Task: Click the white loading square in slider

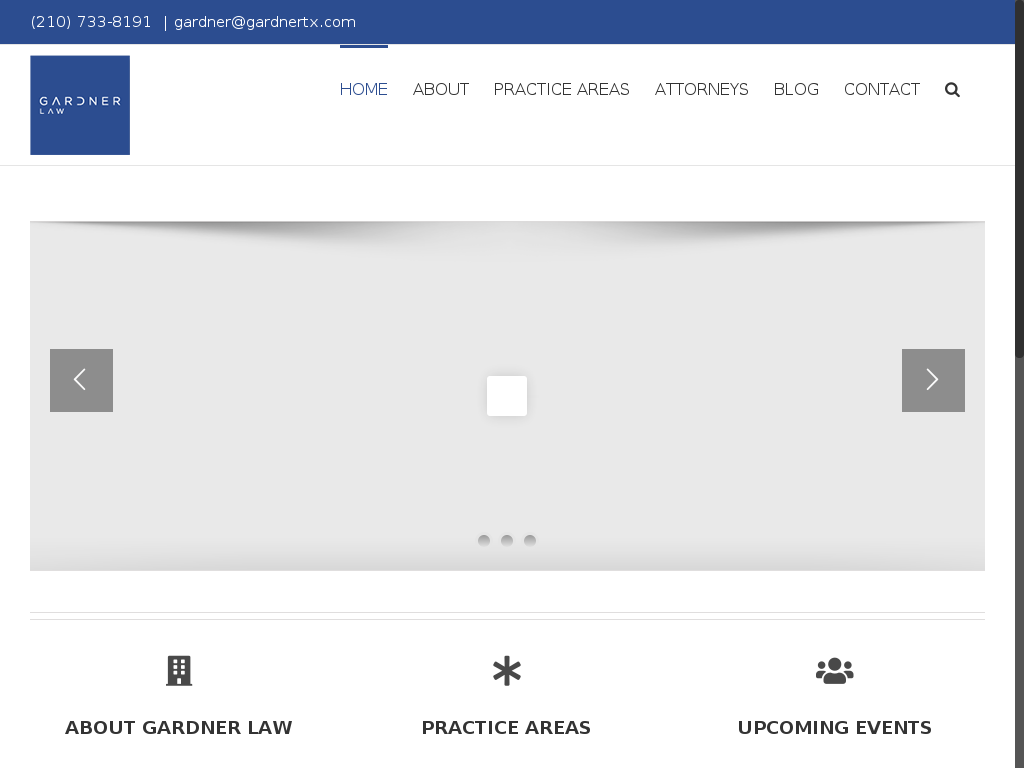Action: click(507, 396)
